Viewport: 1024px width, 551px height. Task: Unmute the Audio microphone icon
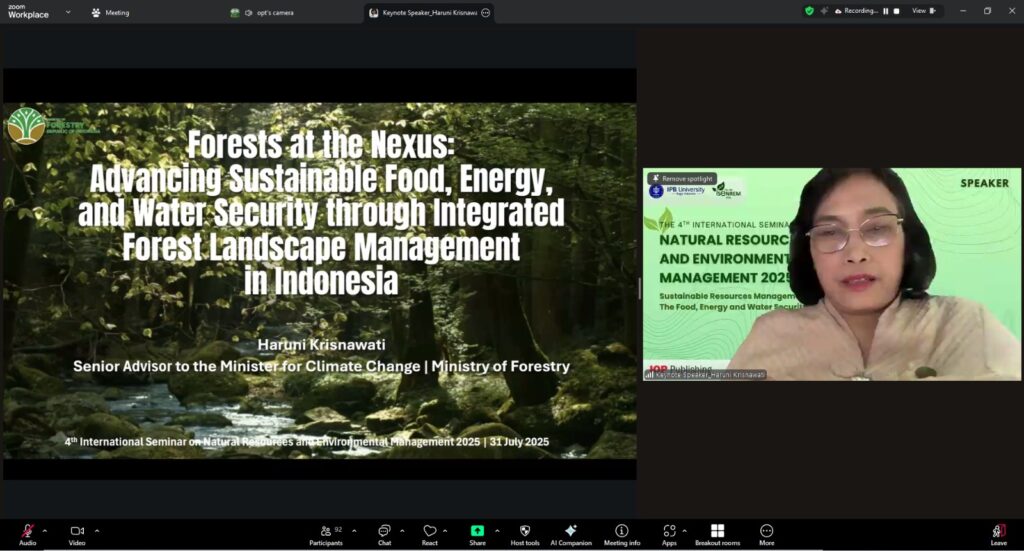27,531
